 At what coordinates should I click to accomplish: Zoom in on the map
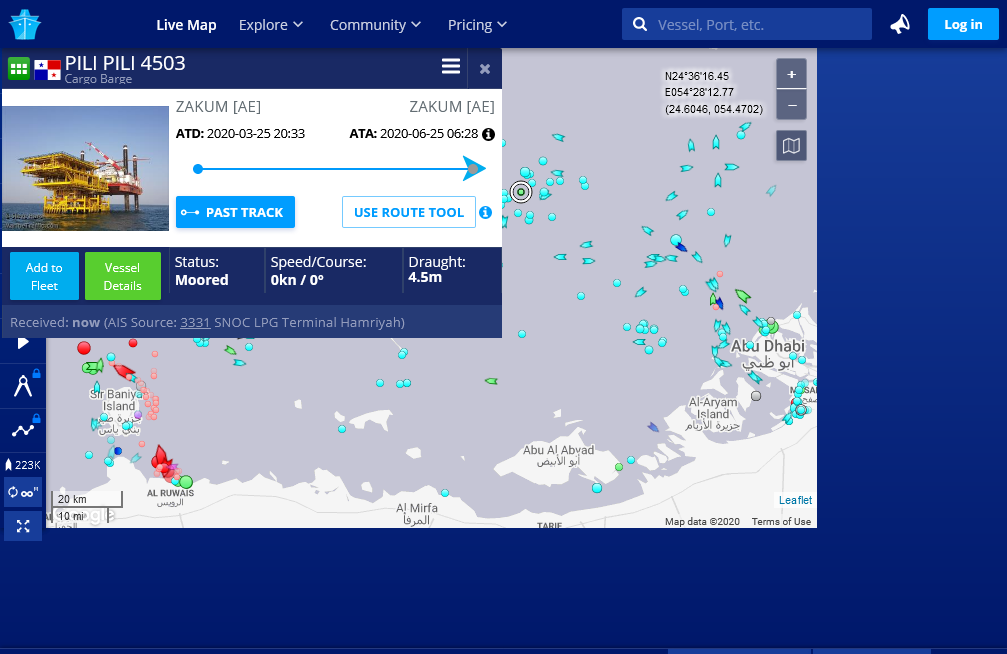[791, 75]
